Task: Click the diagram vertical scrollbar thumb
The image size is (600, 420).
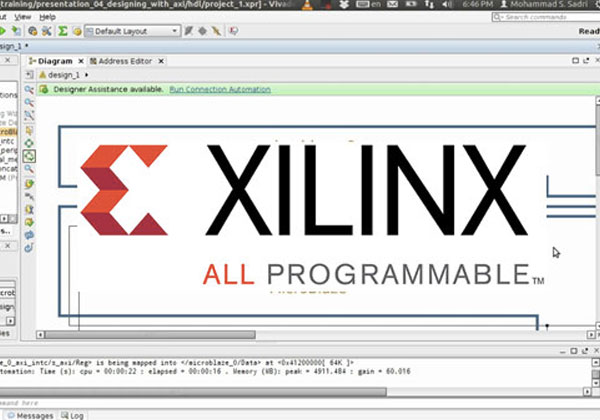Action: tap(598, 138)
